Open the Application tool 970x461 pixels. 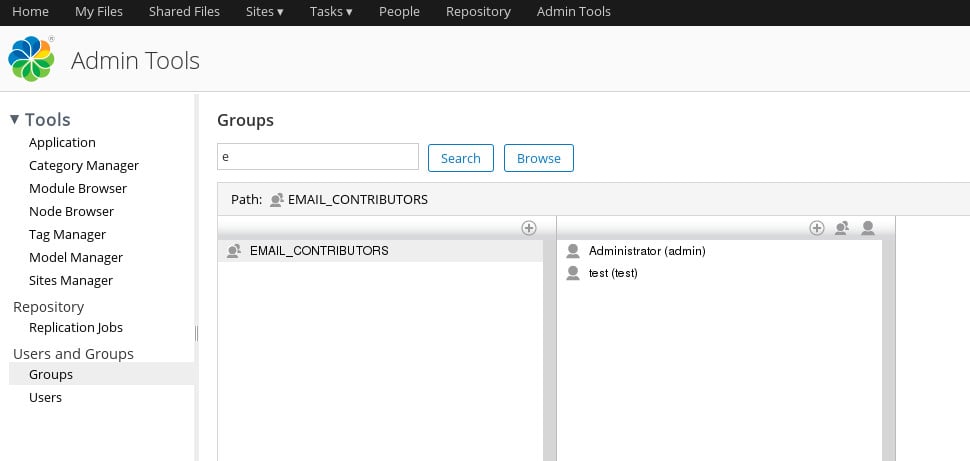62,142
